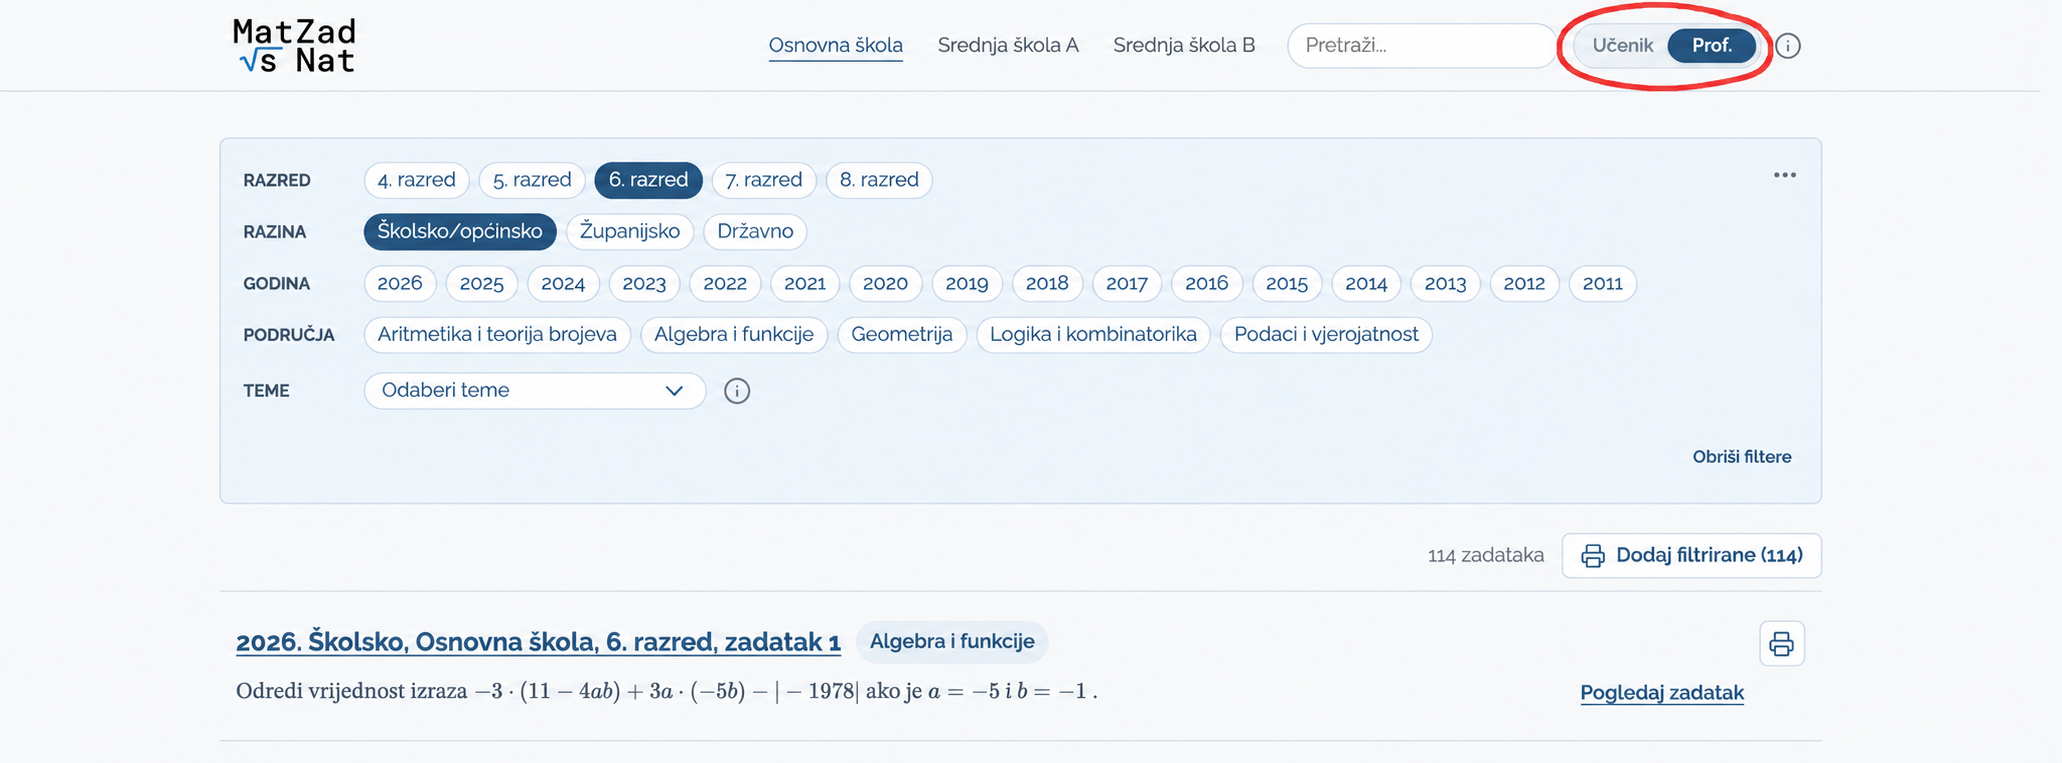This screenshot has width=2062, height=763.
Task: Choose the Županijsko level filter
Action: 630,232
